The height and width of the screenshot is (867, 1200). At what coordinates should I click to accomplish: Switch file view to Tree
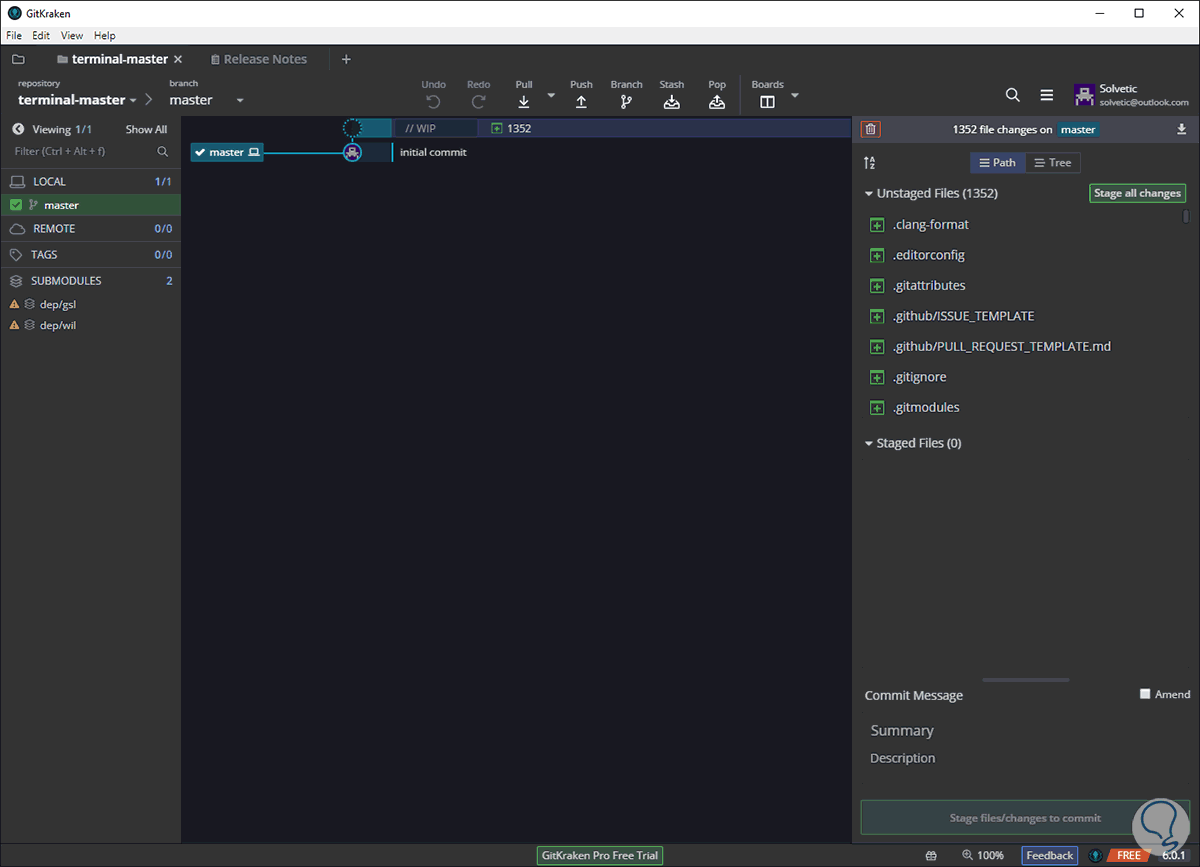(1052, 163)
